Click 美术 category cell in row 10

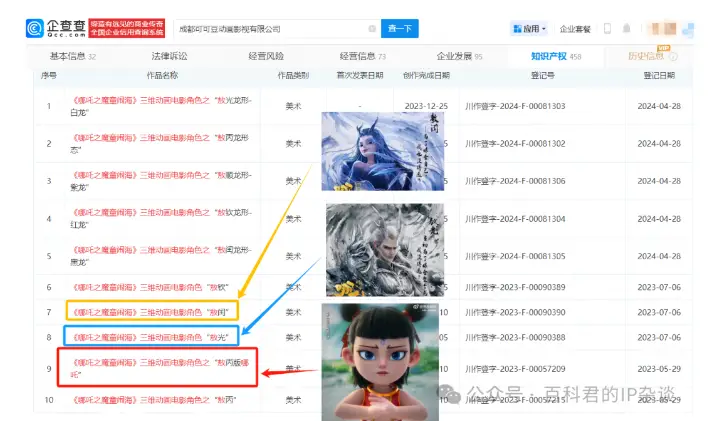(293, 400)
